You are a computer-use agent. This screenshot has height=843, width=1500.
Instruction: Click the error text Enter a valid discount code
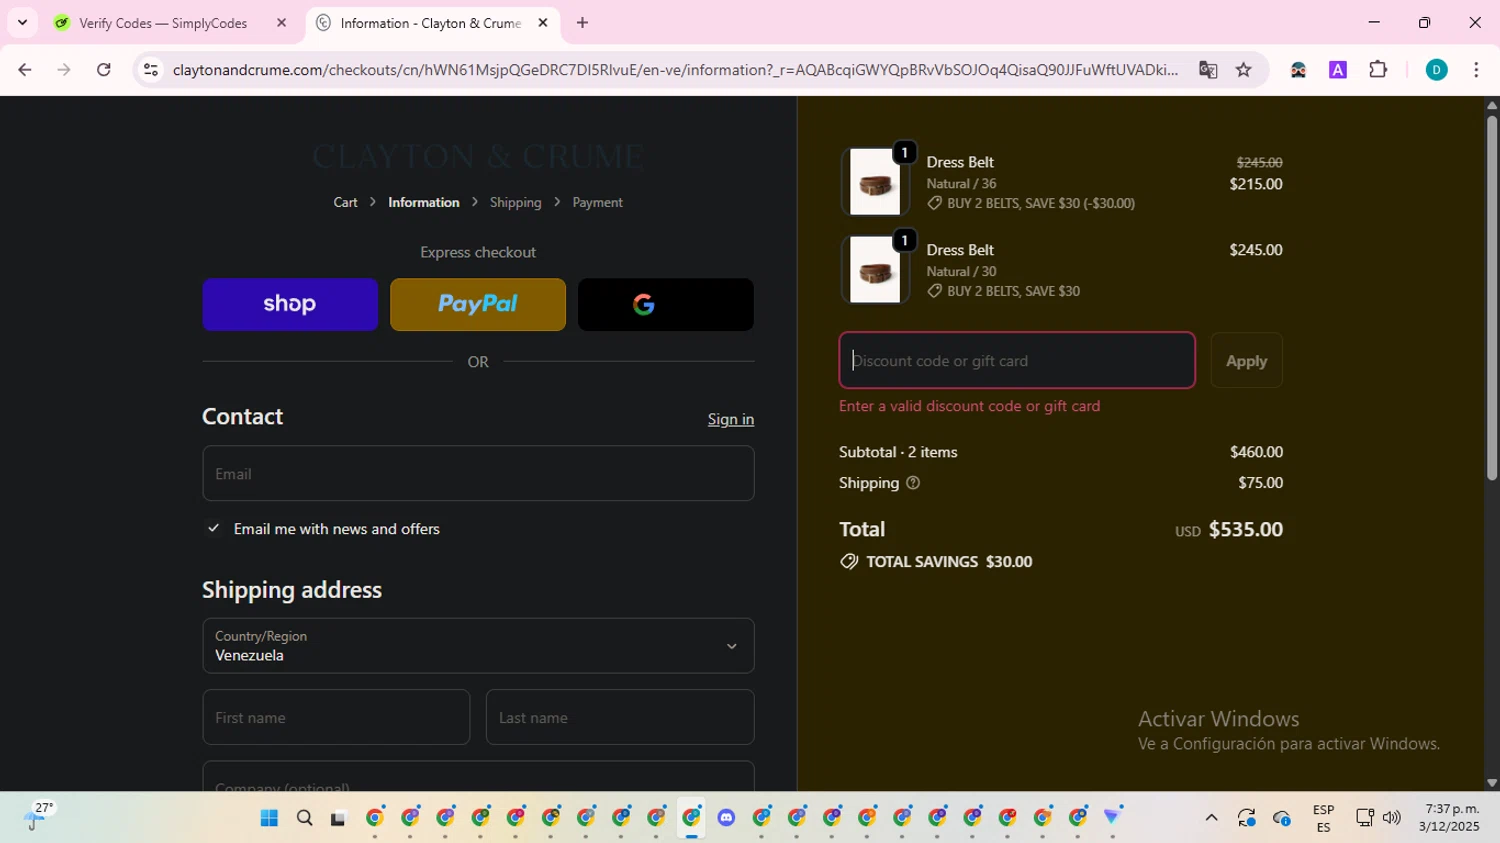pos(969,406)
